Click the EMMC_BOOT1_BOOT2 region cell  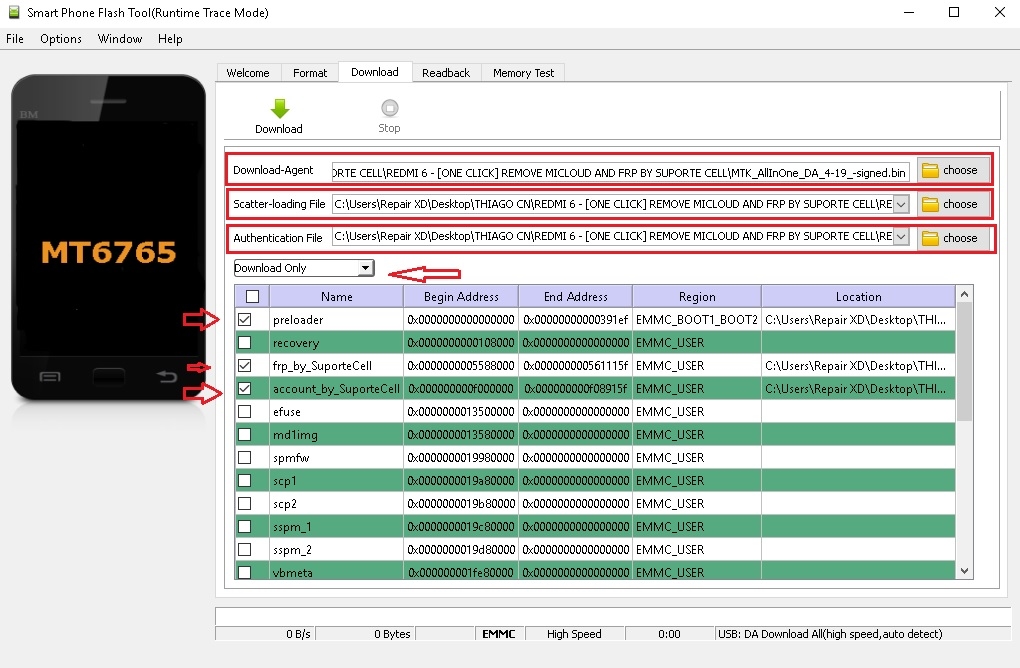coord(697,319)
